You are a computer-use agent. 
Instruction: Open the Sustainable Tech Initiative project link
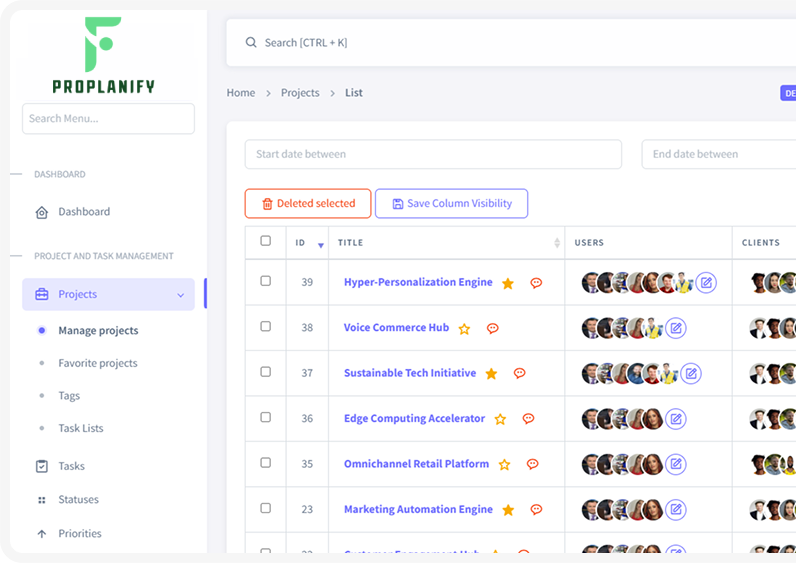point(410,373)
